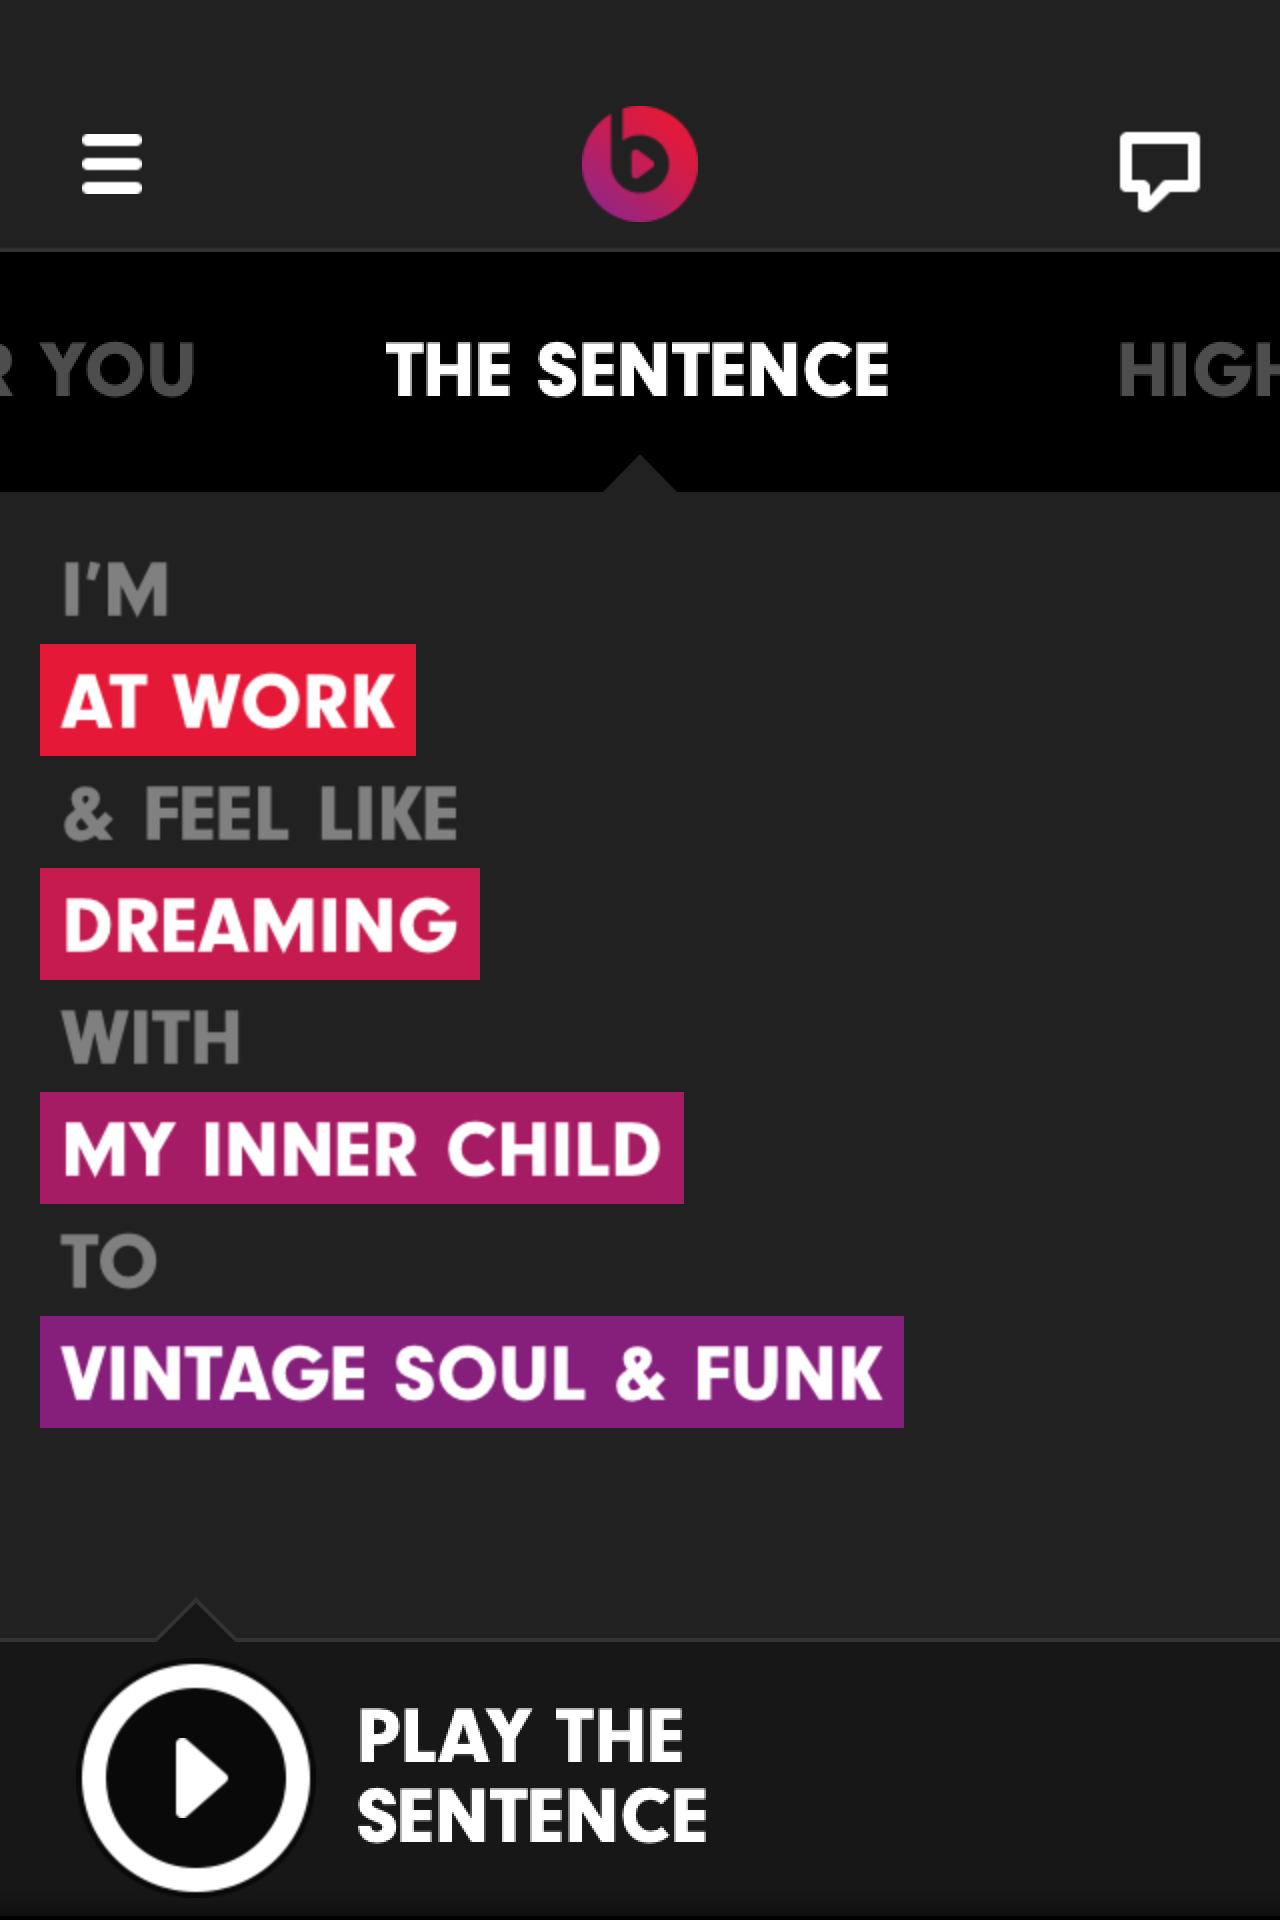The image size is (1280, 1920).
Task: Change the MY INNER CHILD companion choice
Action: [x=362, y=1148]
